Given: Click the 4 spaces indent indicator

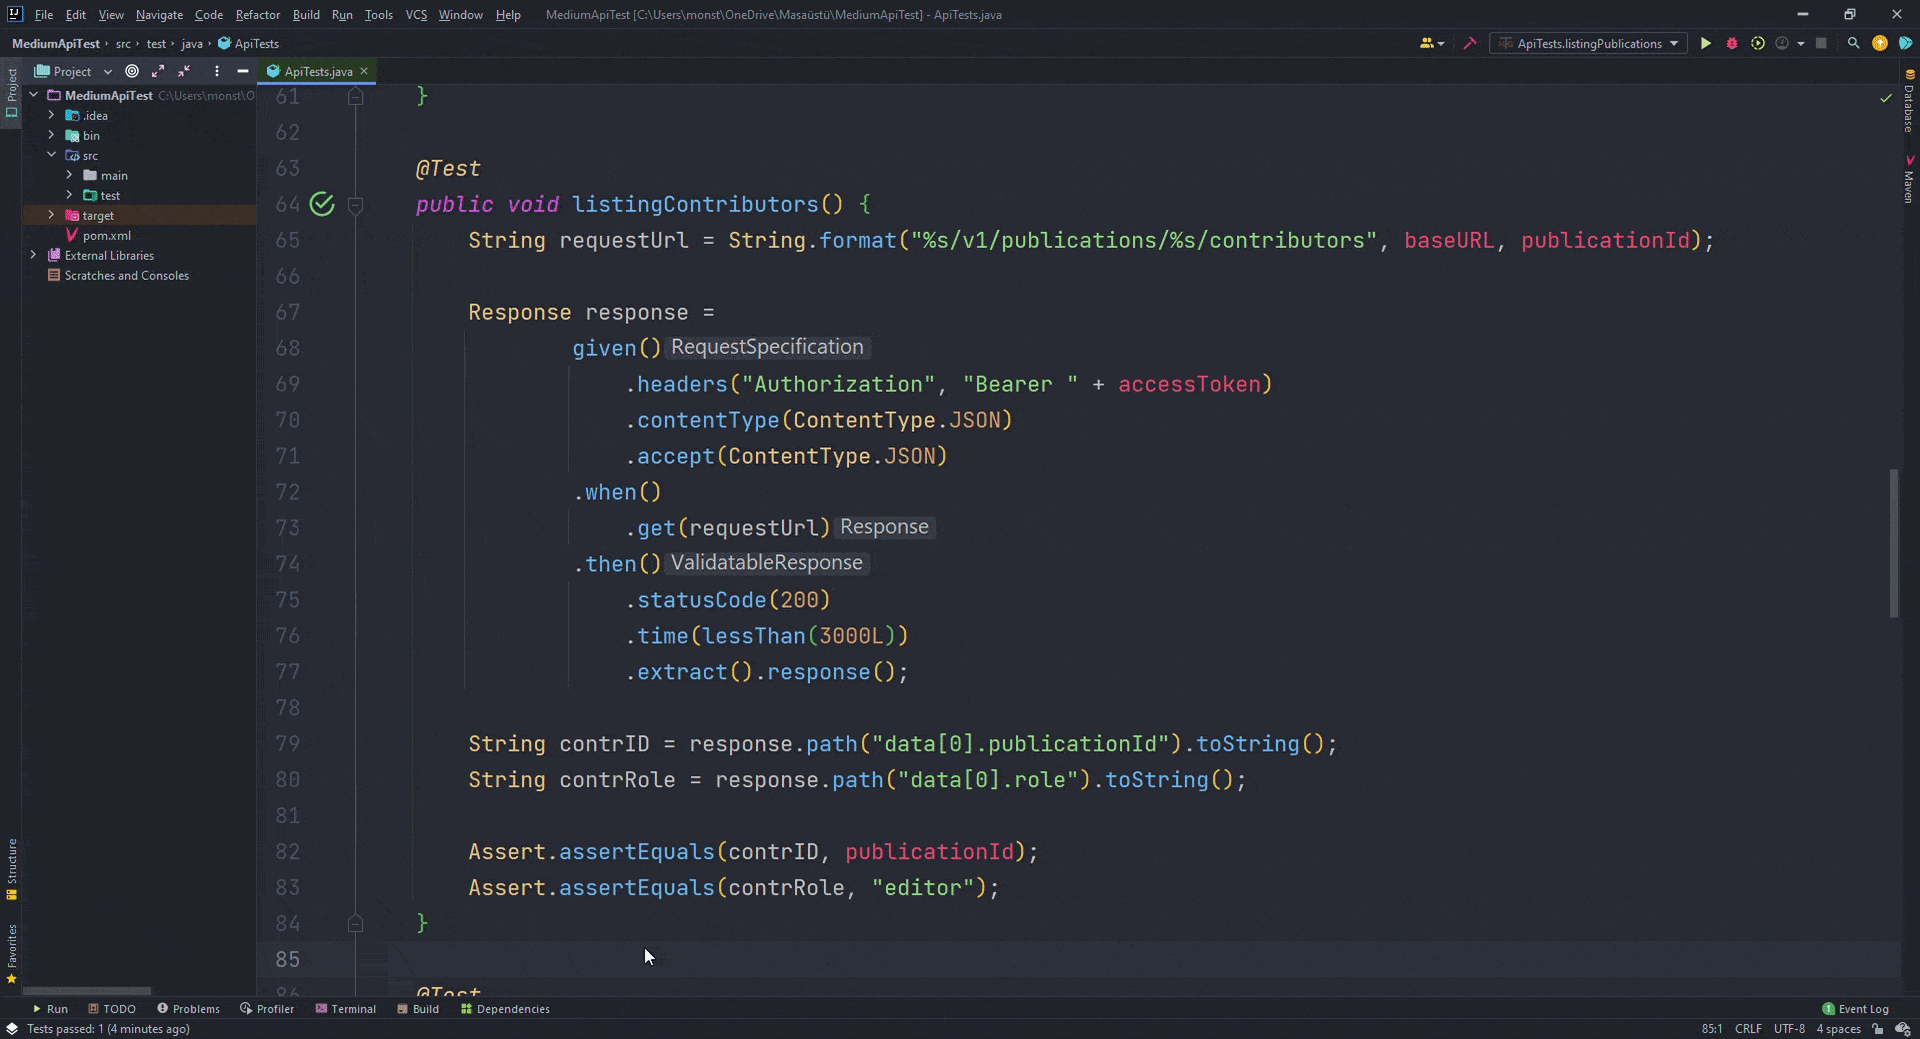Looking at the screenshot, I should coord(1838,1029).
